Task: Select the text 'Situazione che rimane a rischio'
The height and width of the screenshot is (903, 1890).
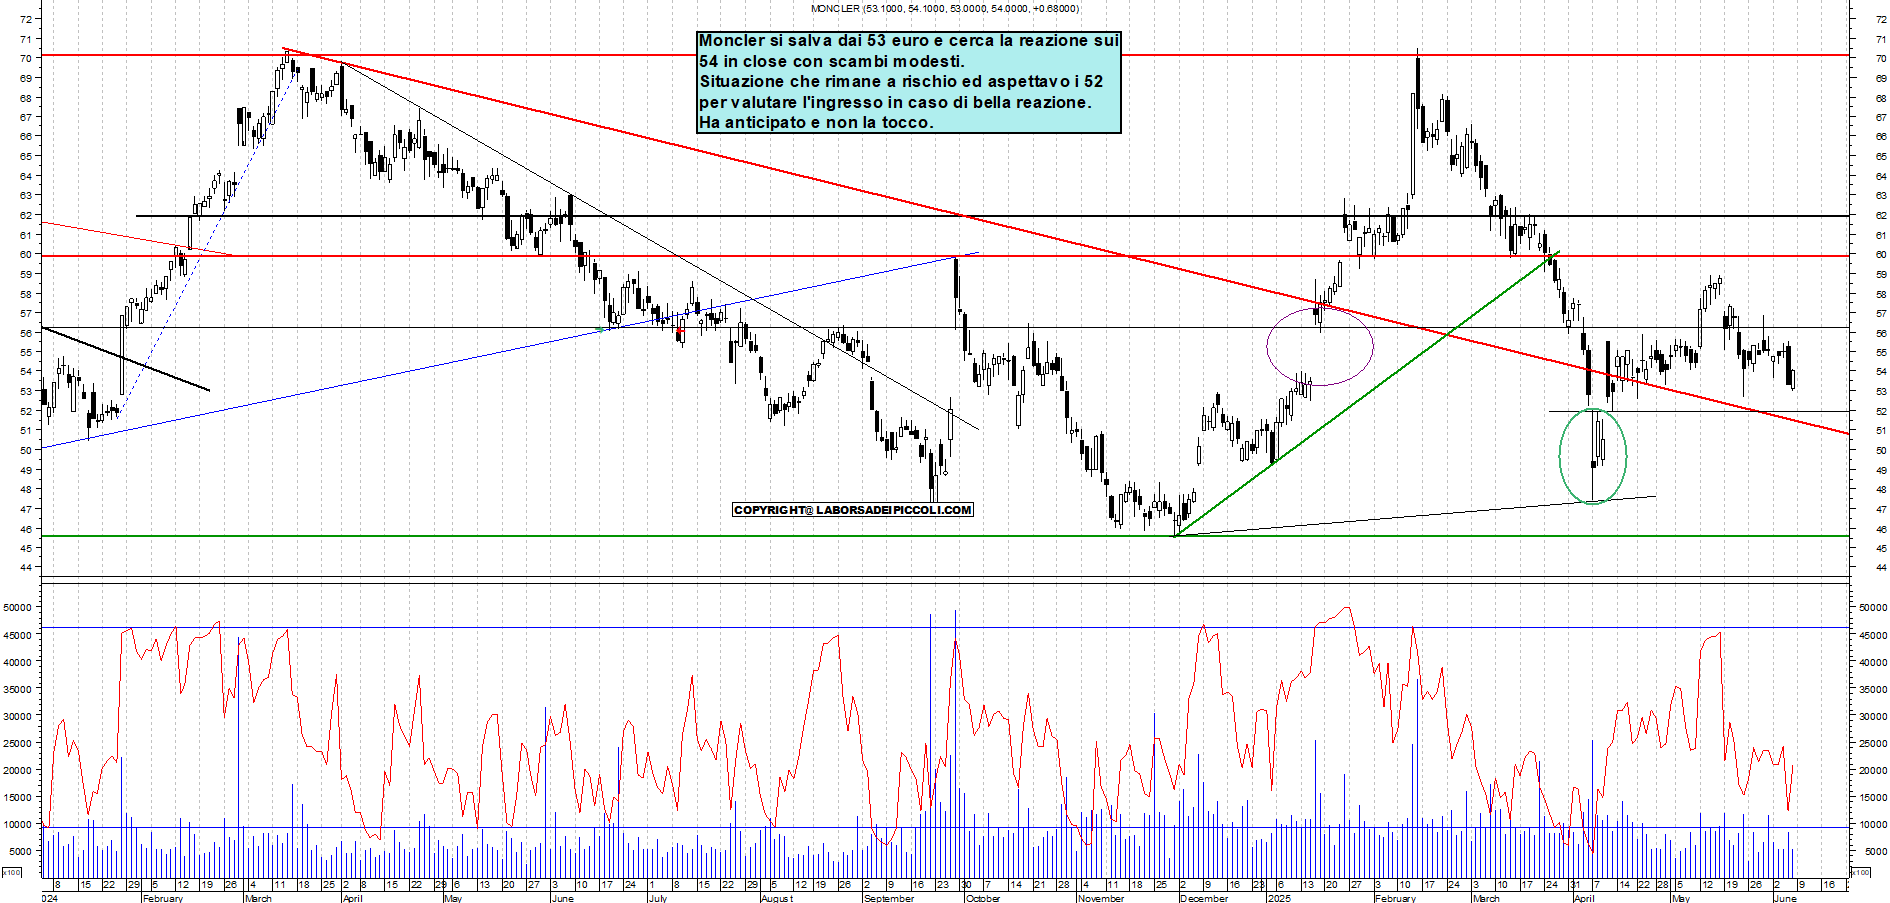Action: (828, 82)
